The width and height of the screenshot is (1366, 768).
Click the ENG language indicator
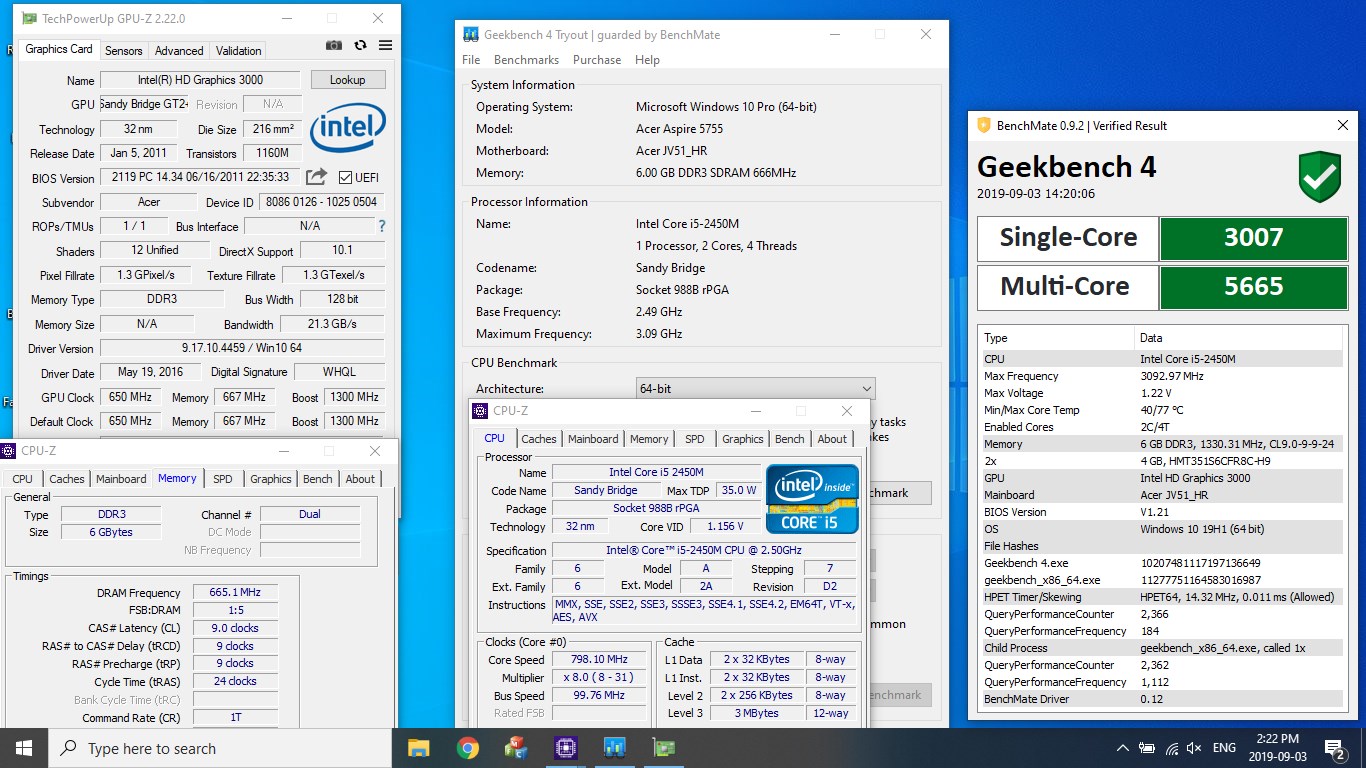pos(1224,748)
